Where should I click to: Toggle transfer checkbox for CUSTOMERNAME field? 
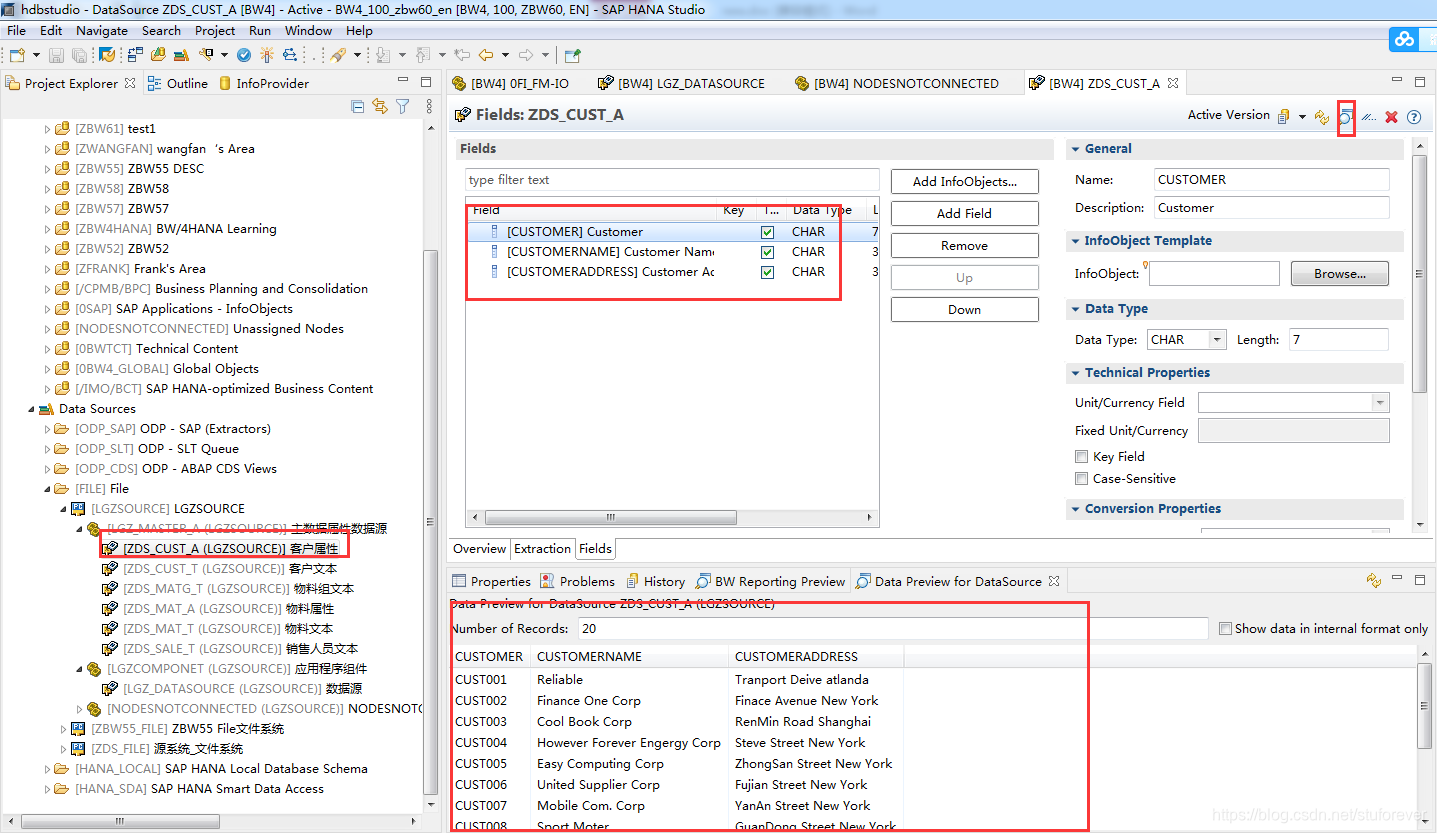coord(767,251)
